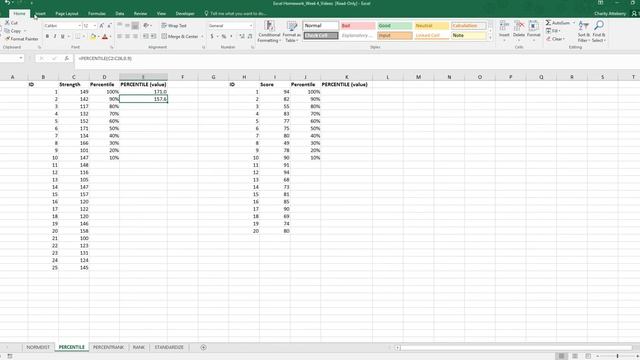Open Format as Table gallery
Screen dimensions: 640x360
[x=291, y=31]
